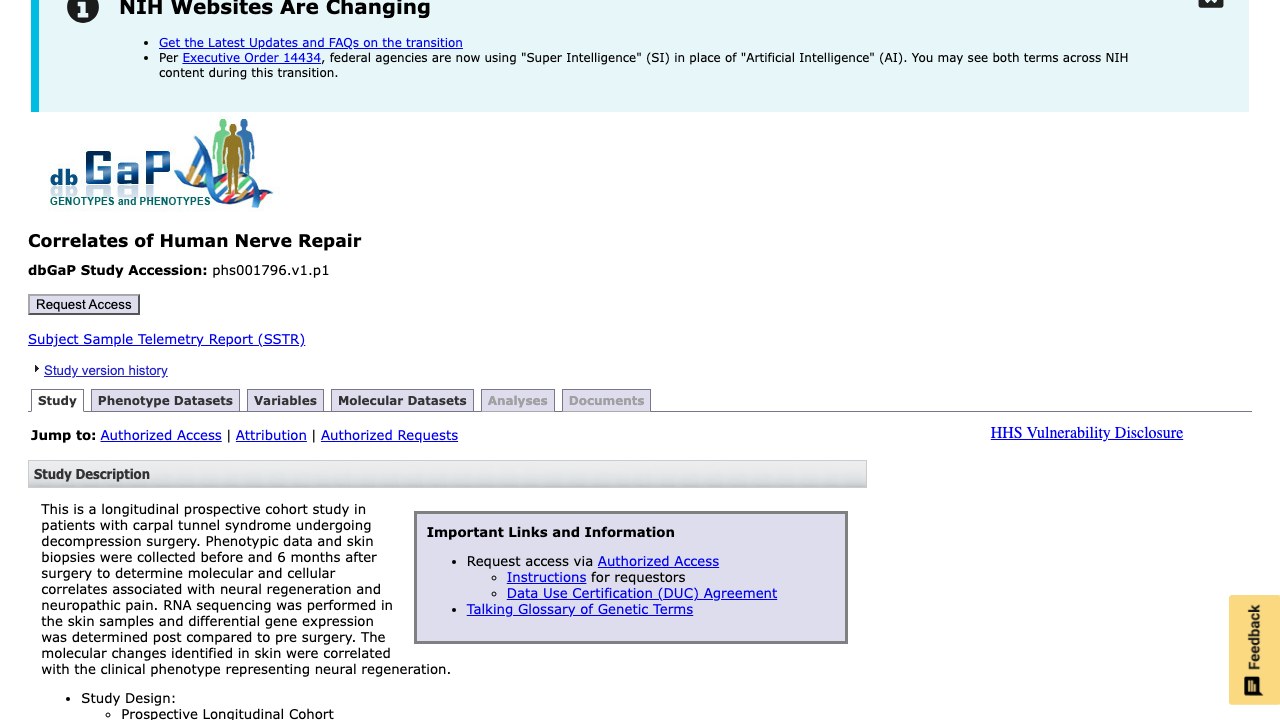The height and width of the screenshot is (720, 1280).
Task: Open Get the Latest Updates and FAQs link
Action: 311,43
